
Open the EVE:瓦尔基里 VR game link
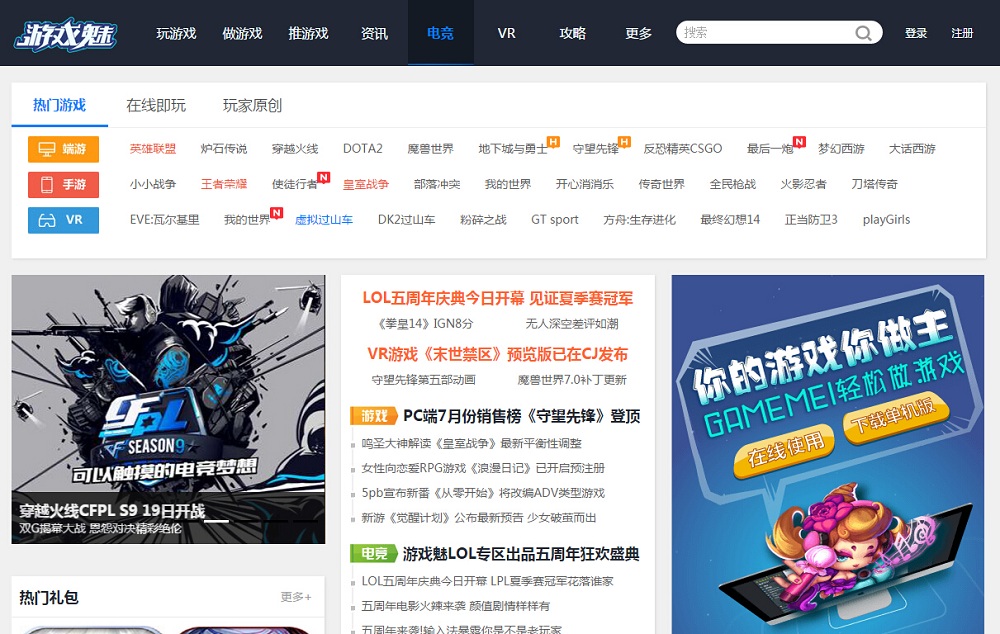[165, 219]
